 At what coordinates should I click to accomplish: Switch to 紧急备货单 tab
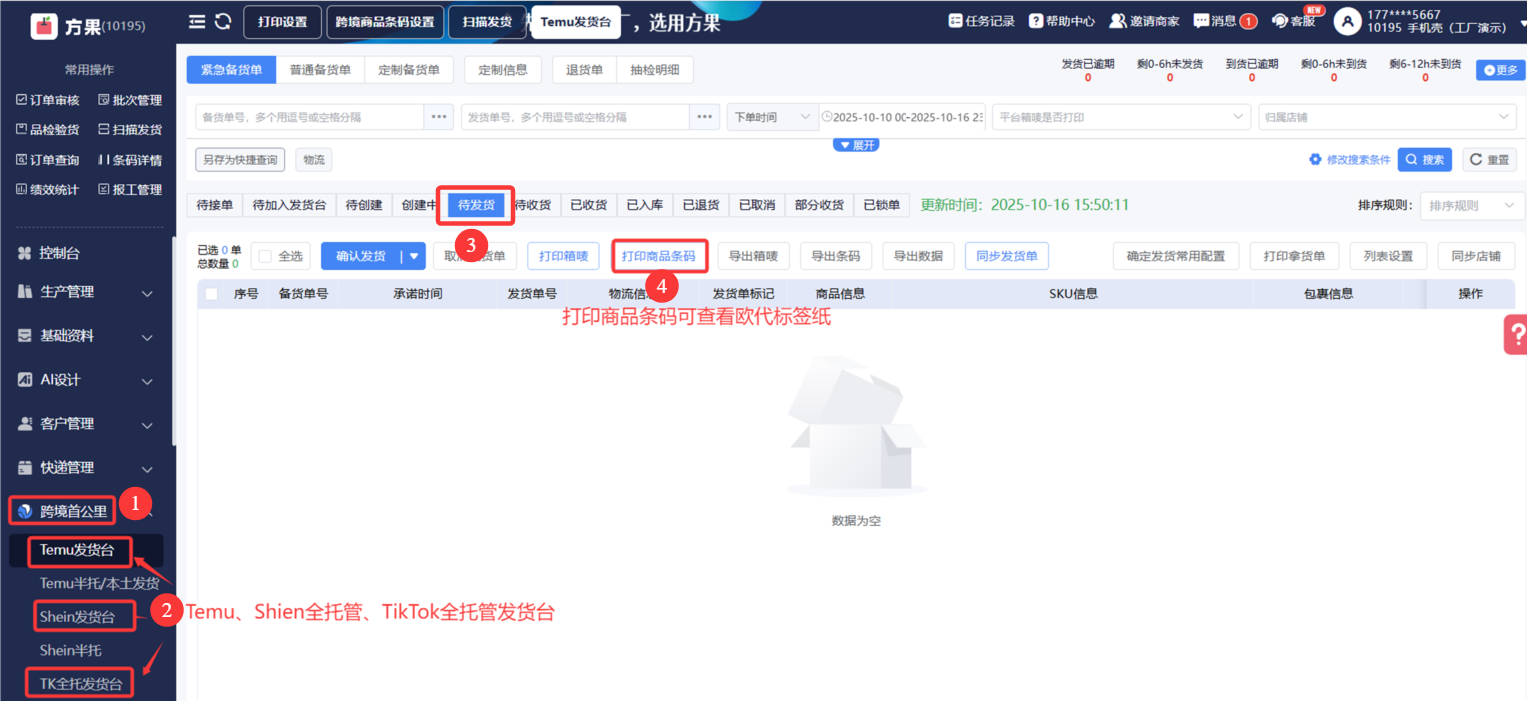(x=231, y=70)
